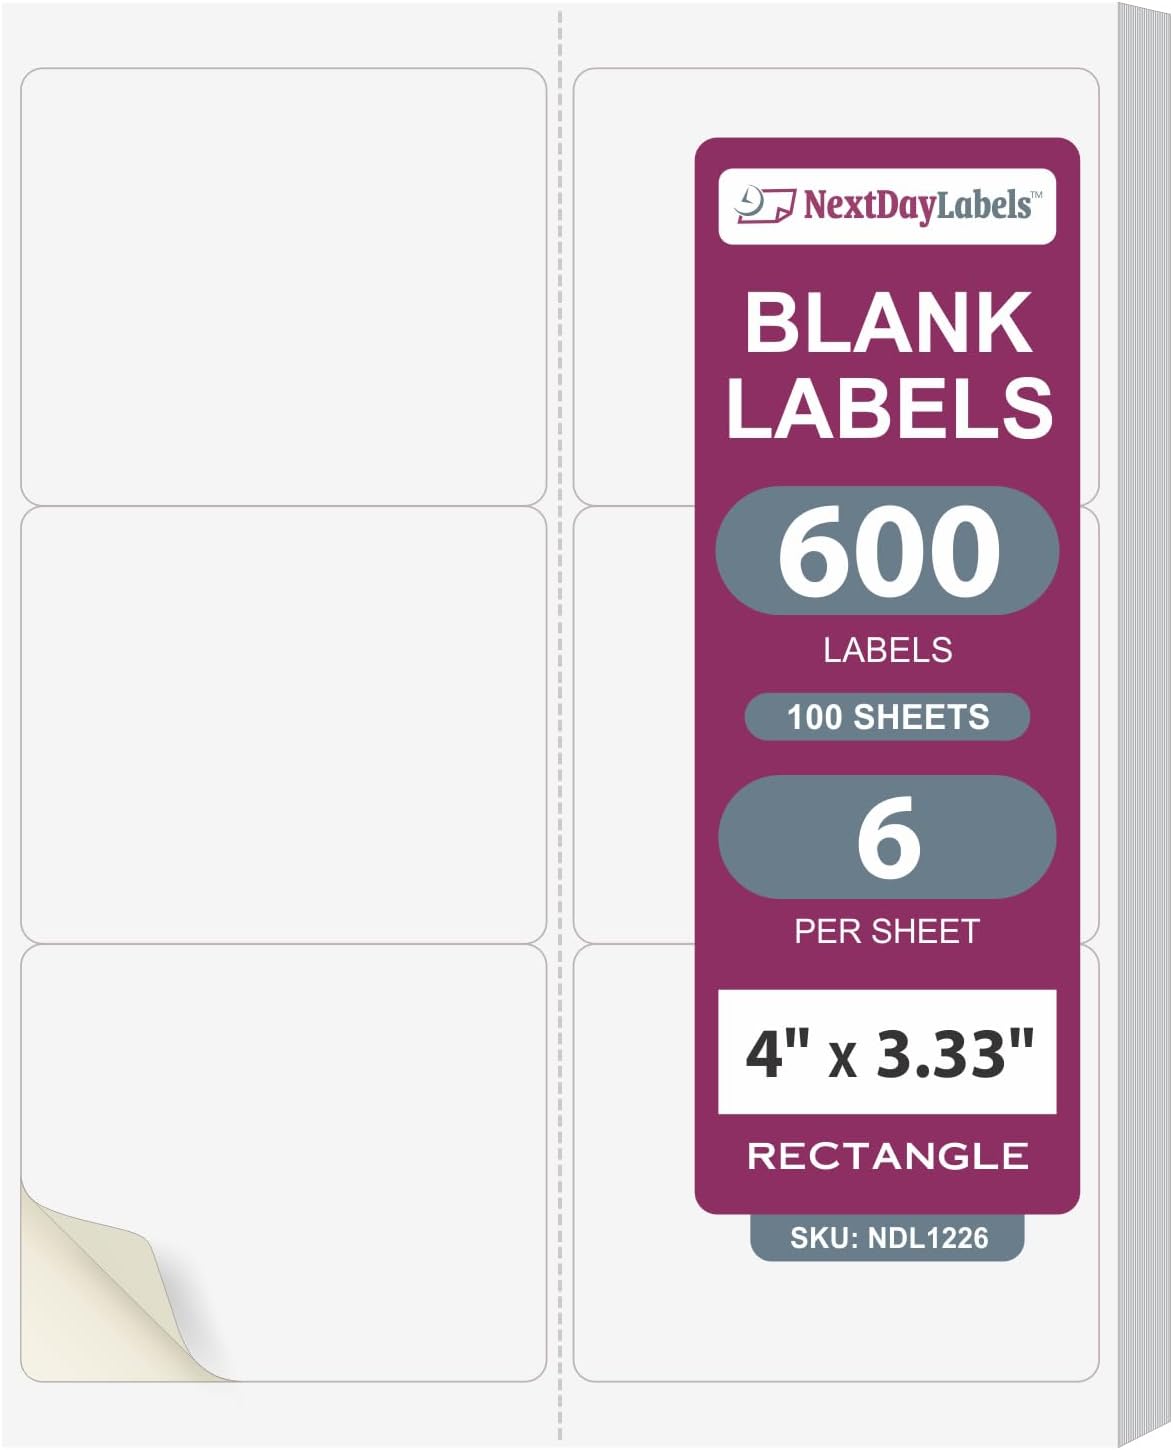Image resolution: width=1173 pixels, height=1450 pixels.
Task: Click the 6 per sheet badge
Action: (x=888, y=837)
